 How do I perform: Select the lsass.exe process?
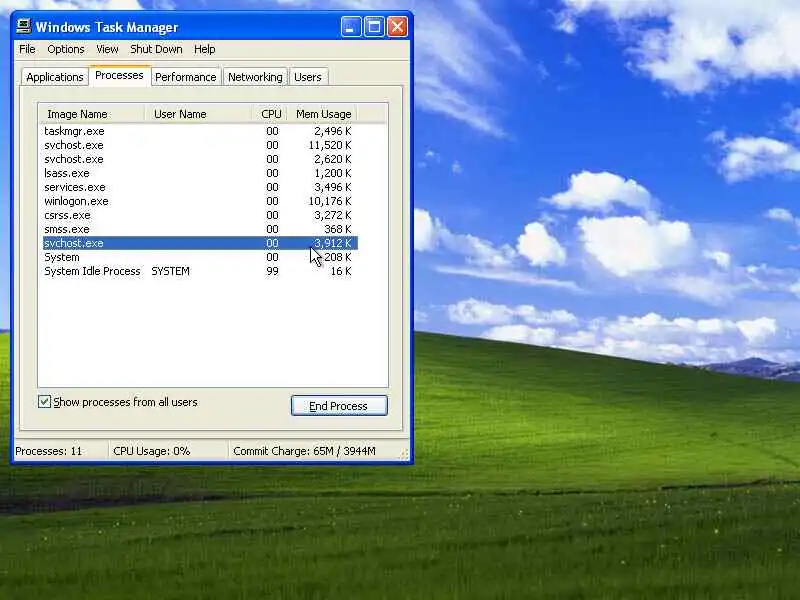click(200, 173)
